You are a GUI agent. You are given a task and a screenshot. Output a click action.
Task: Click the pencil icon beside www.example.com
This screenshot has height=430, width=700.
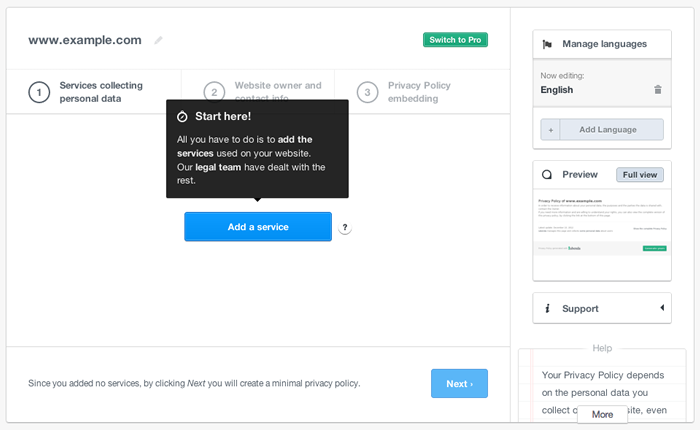coord(158,40)
